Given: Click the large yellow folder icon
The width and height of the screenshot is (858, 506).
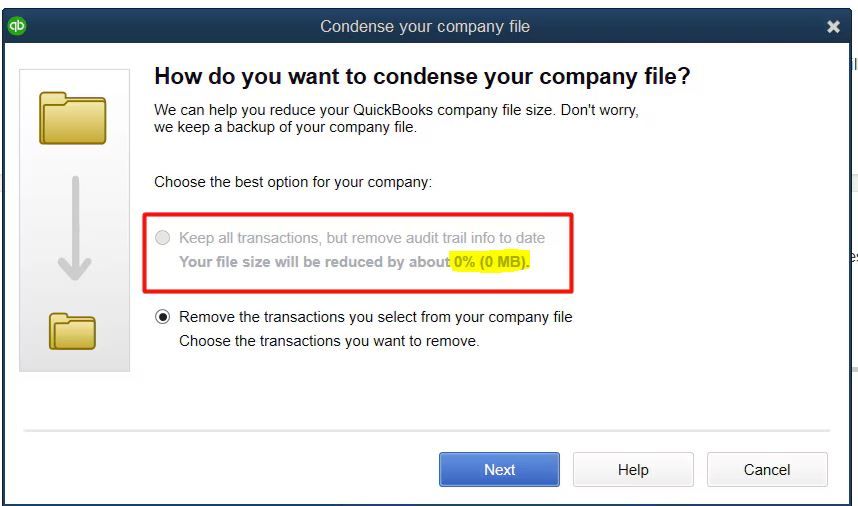Looking at the screenshot, I should click(x=72, y=118).
